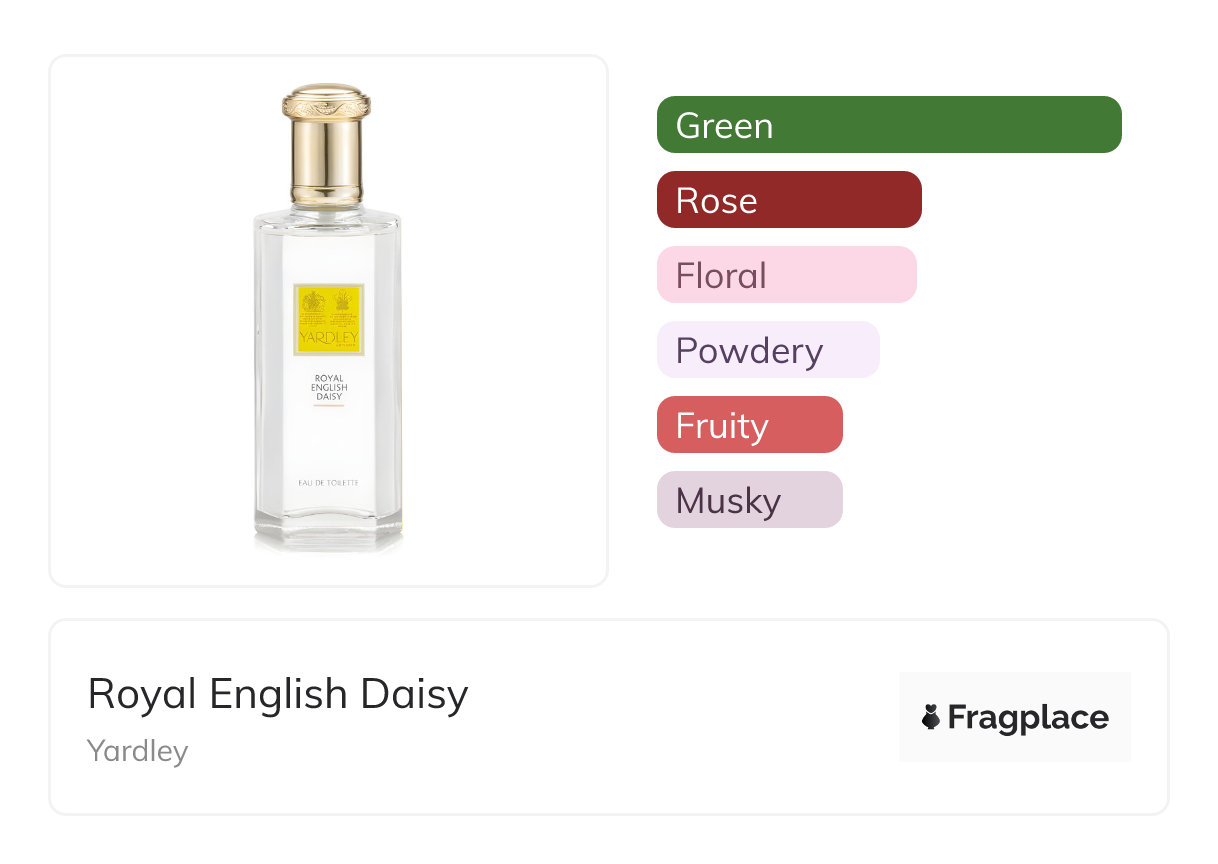Click the Royal English Daisy text on bottle
1218x864 pixels.
pos(328,387)
